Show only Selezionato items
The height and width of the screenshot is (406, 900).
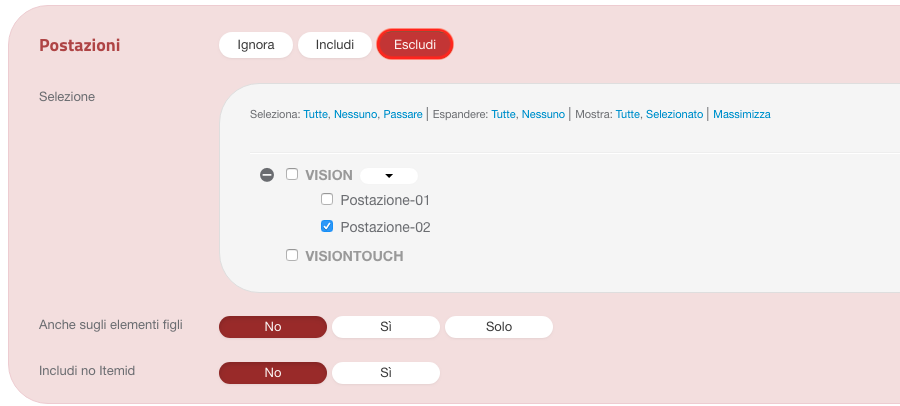pyautogui.click(x=674, y=114)
